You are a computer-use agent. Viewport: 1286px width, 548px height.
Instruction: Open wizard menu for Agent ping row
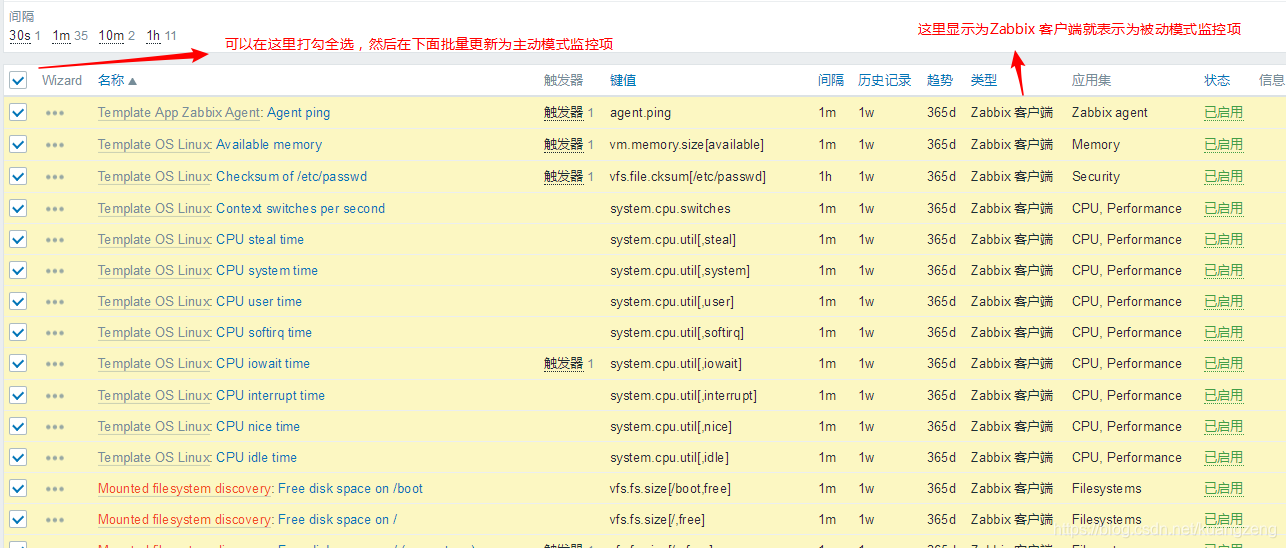55,114
